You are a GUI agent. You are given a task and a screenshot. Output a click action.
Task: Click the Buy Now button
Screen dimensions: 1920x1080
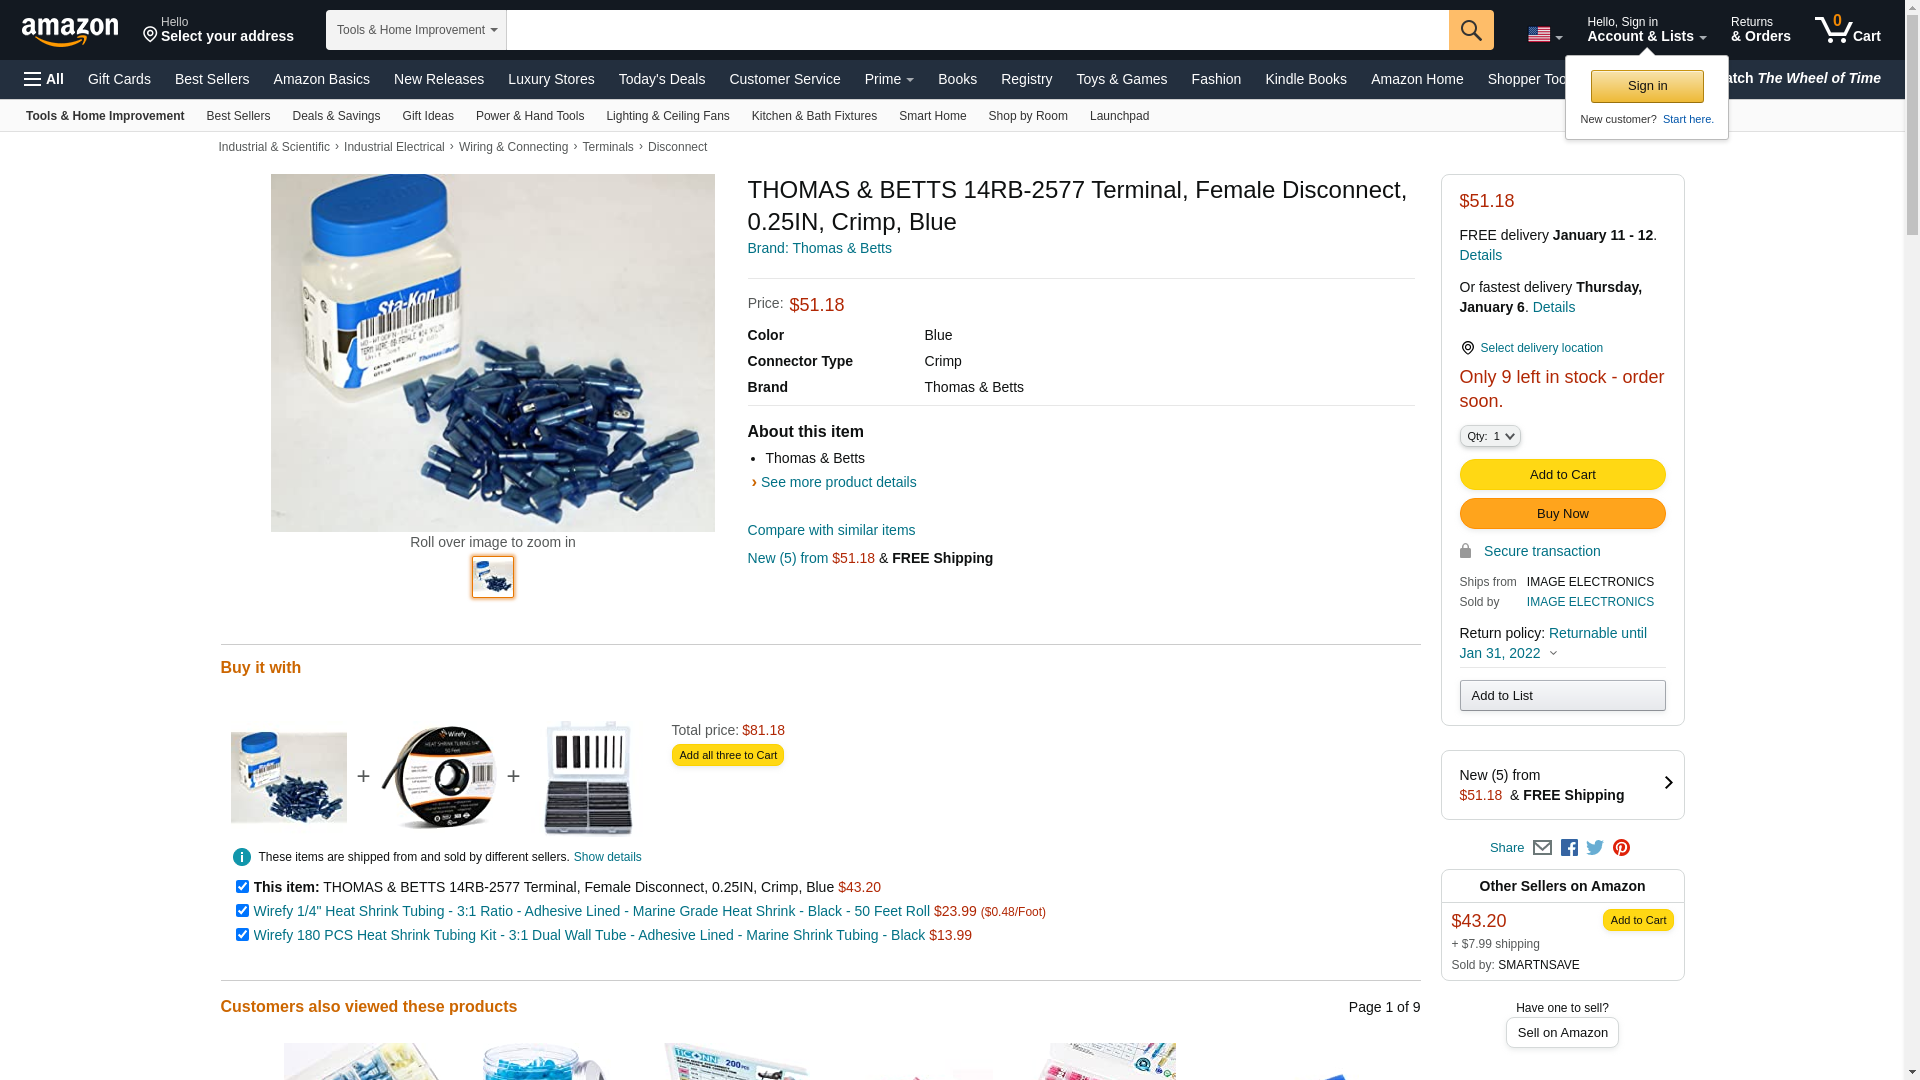[x=1562, y=514]
